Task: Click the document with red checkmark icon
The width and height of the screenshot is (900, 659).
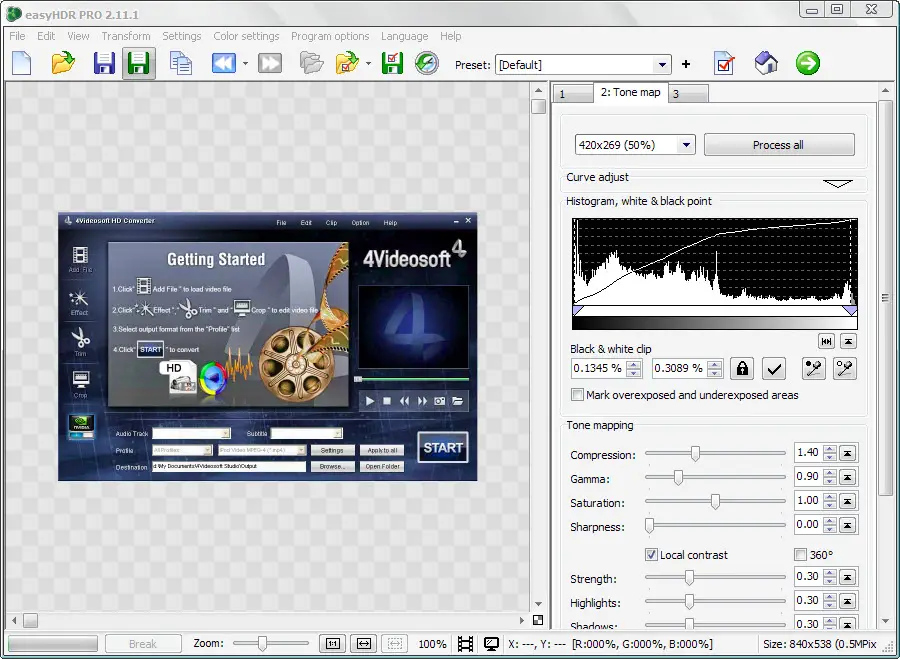Action: pyautogui.click(x=724, y=63)
